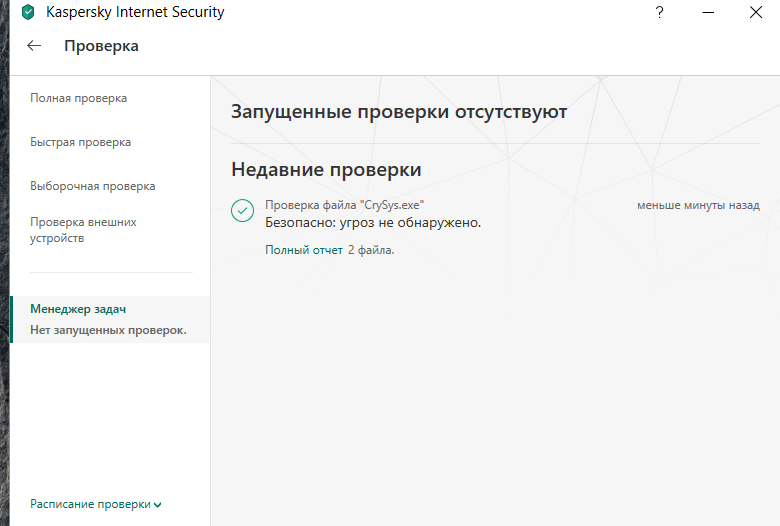Open Проверка внешних устройств section
This screenshot has width=780, height=526.
pyautogui.click(x=84, y=230)
